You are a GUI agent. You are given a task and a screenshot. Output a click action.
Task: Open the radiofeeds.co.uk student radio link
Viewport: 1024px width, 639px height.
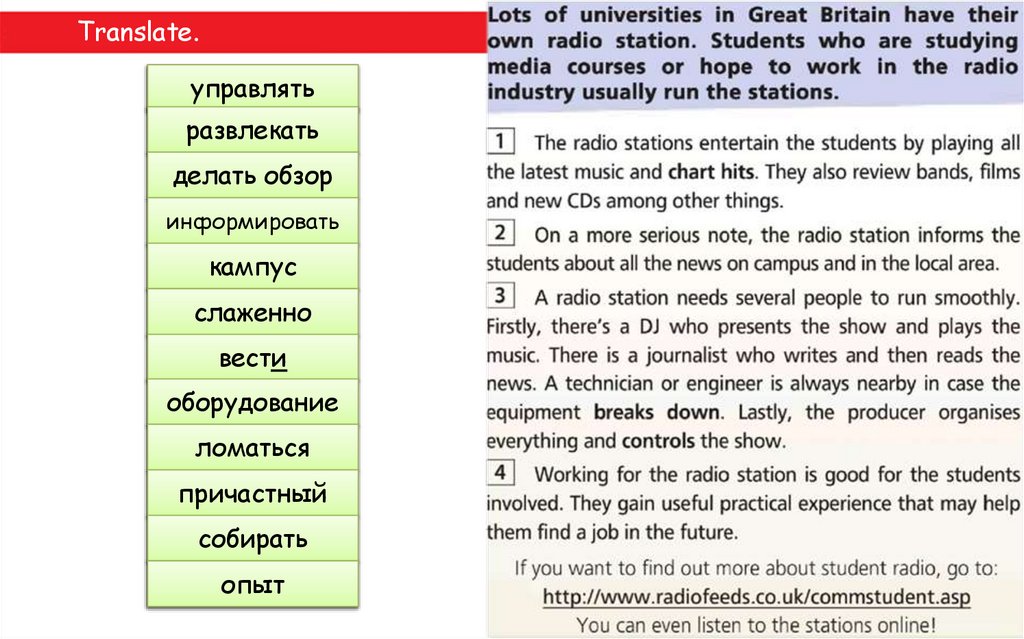[756, 597]
